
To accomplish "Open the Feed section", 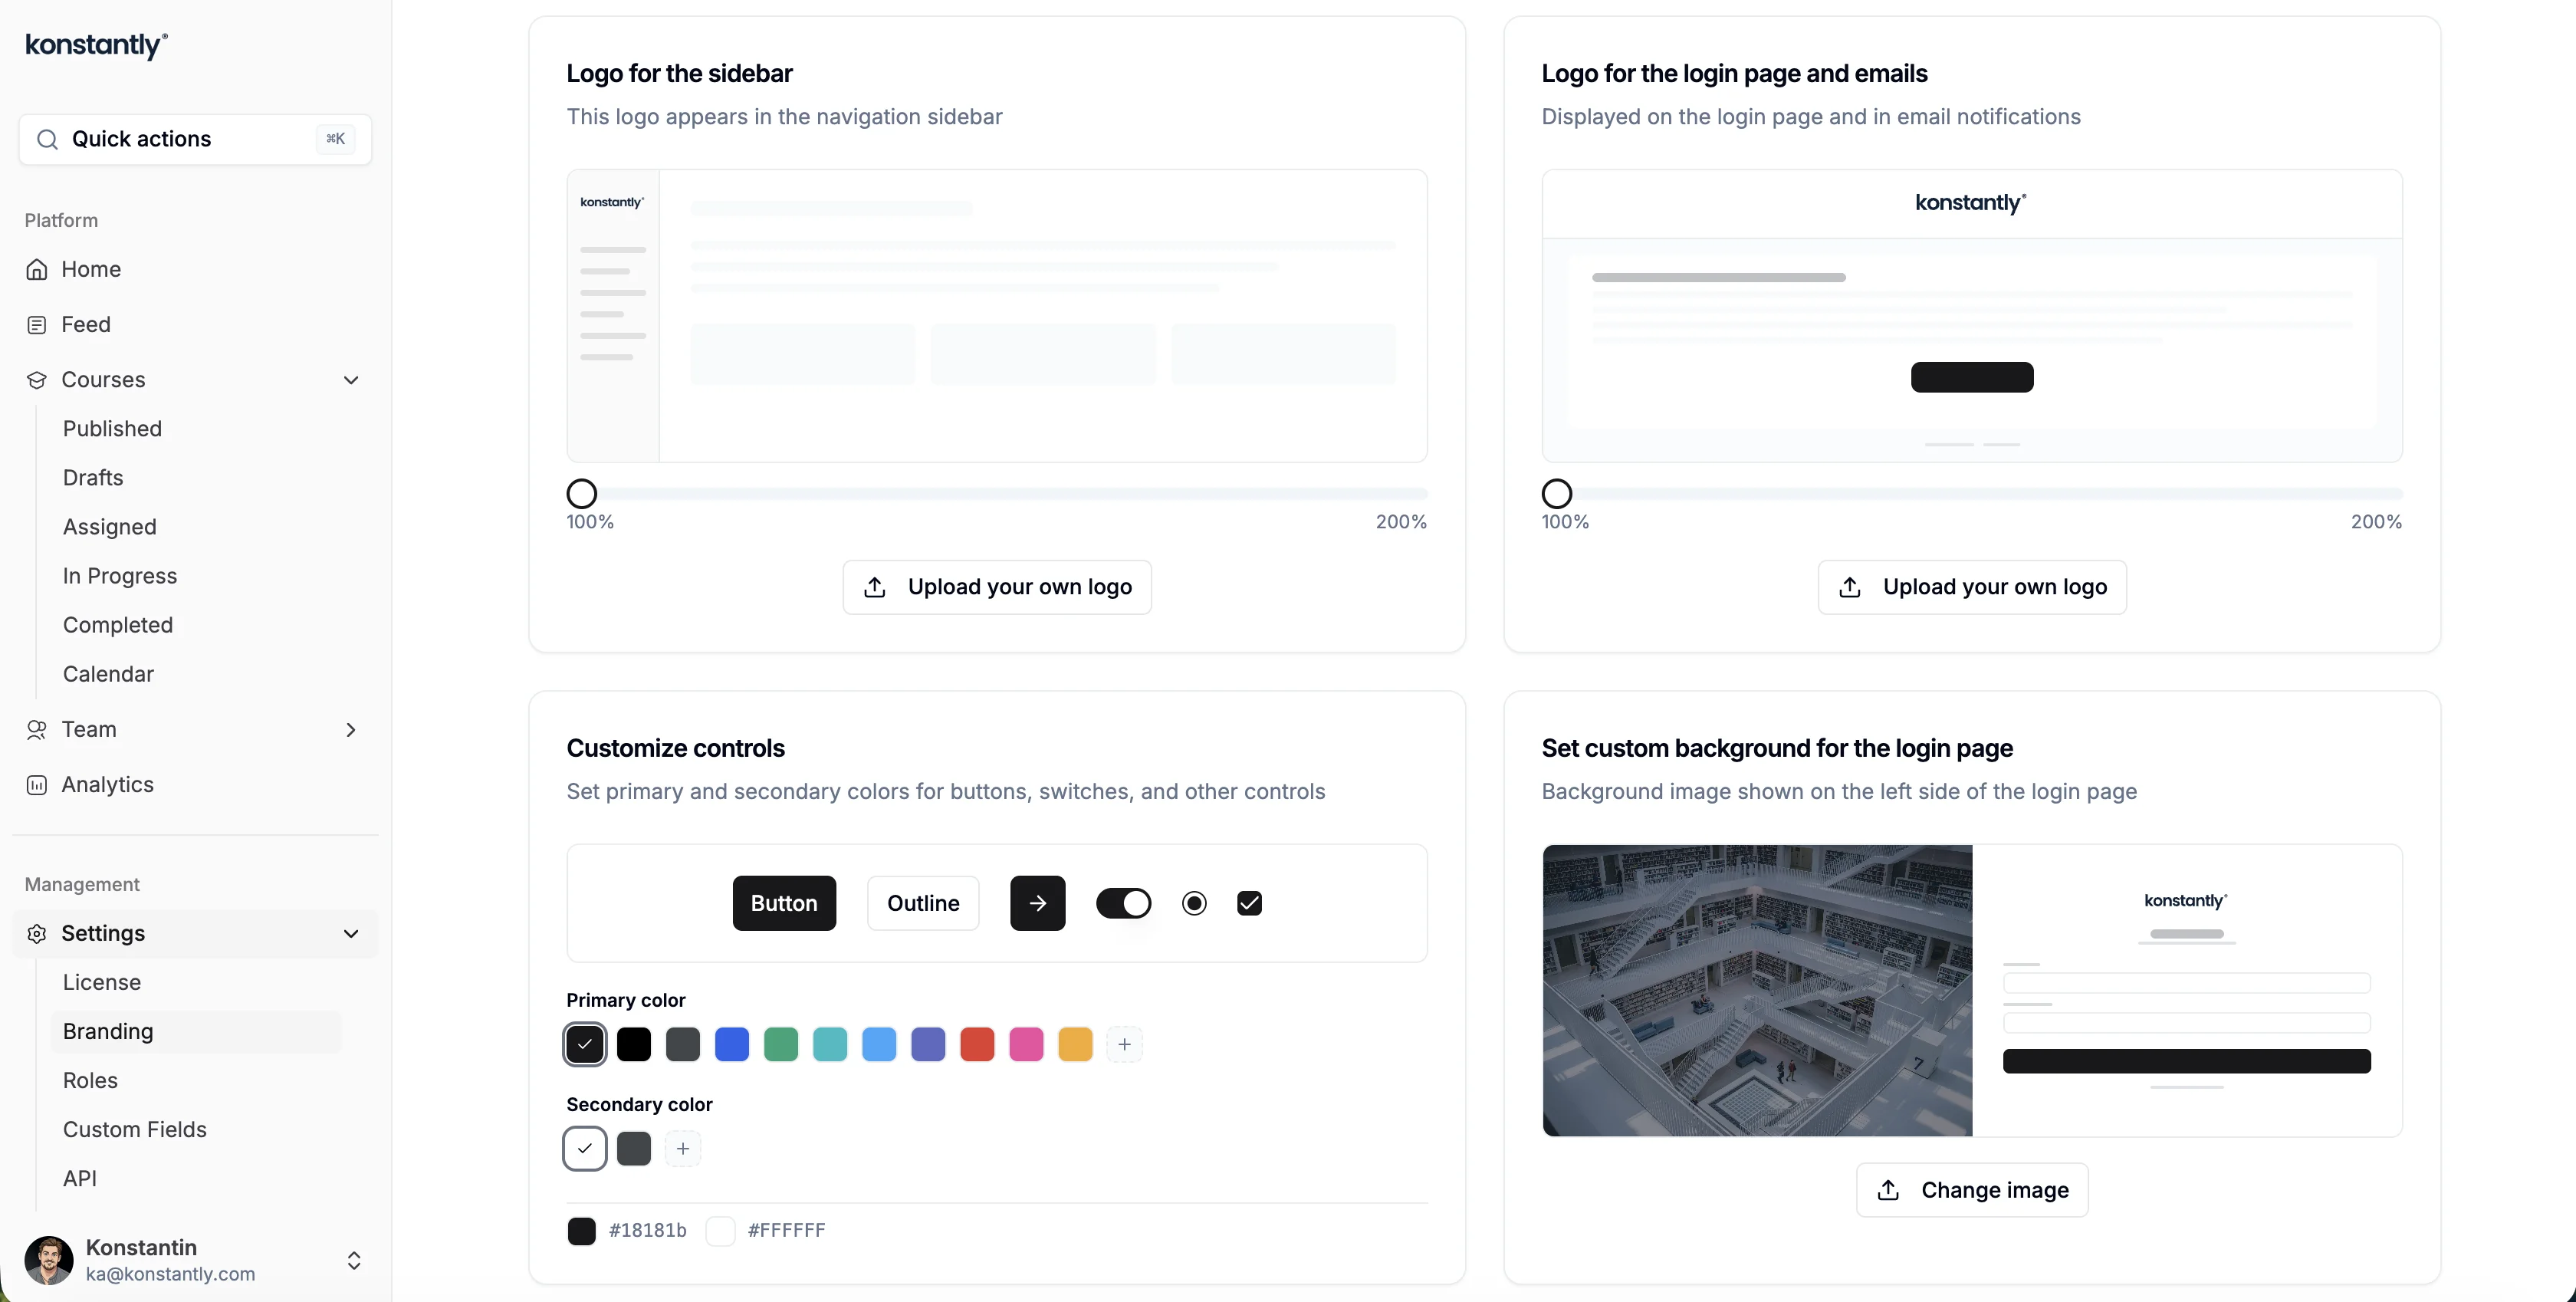I will tap(84, 323).
